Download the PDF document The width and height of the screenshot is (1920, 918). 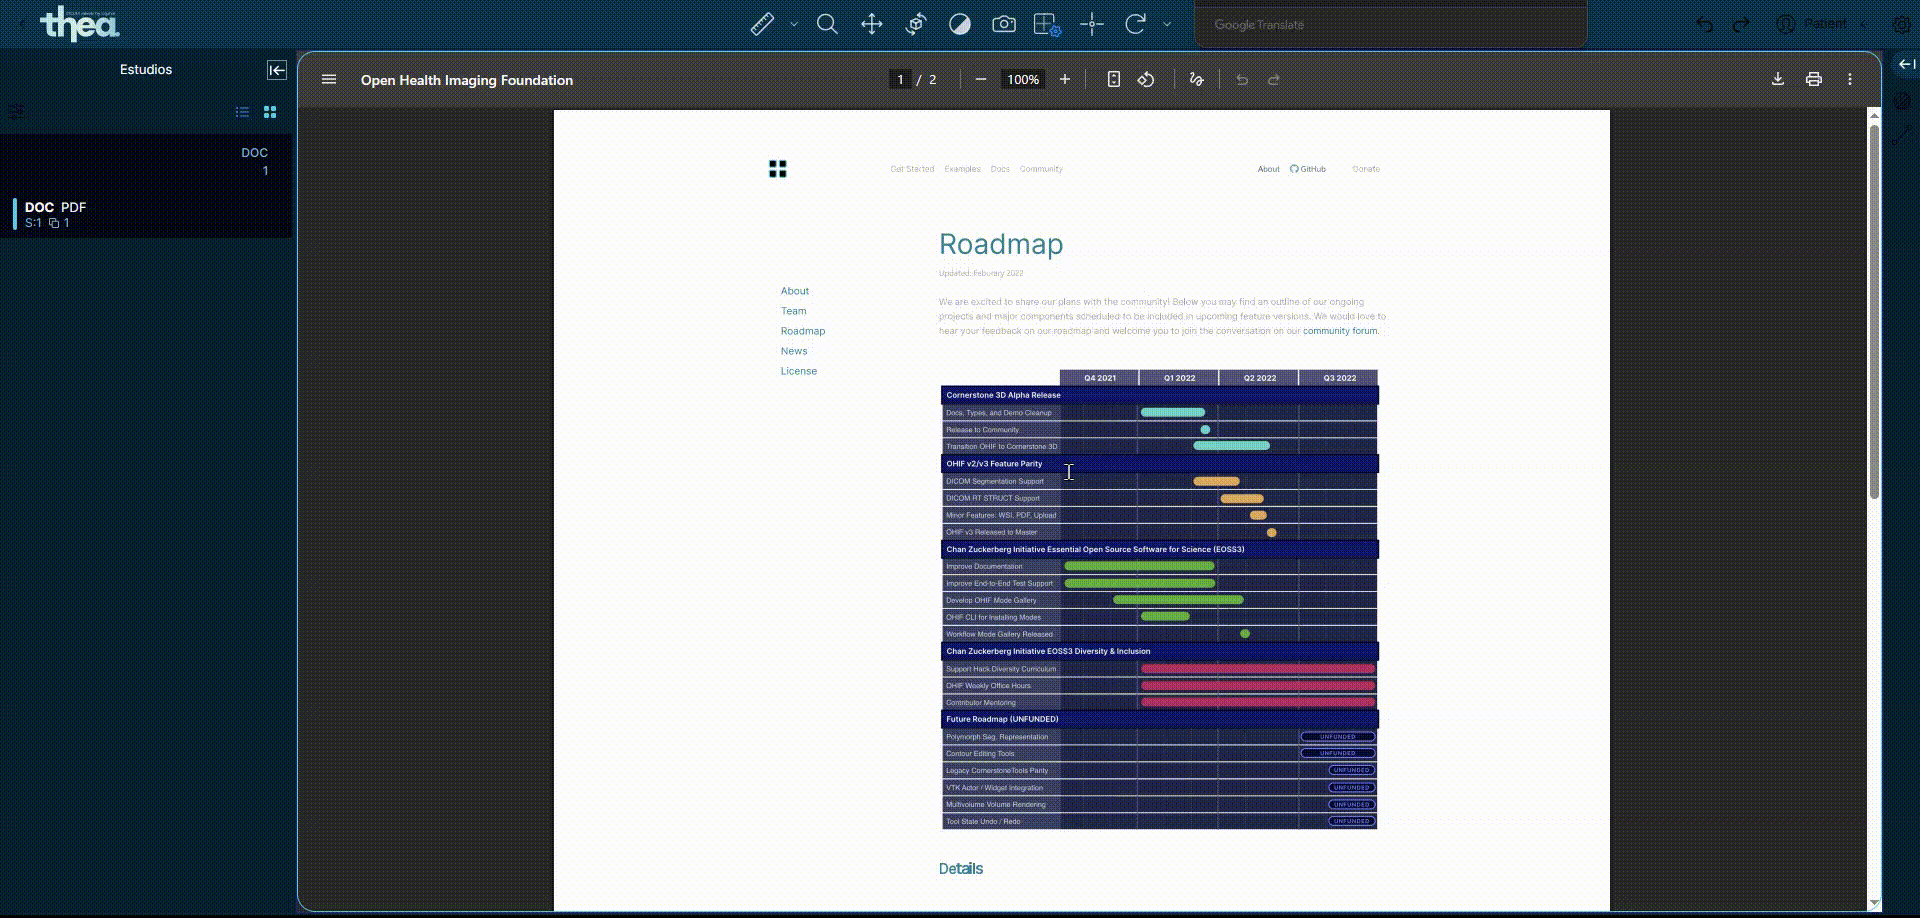pyautogui.click(x=1778, y=79)
